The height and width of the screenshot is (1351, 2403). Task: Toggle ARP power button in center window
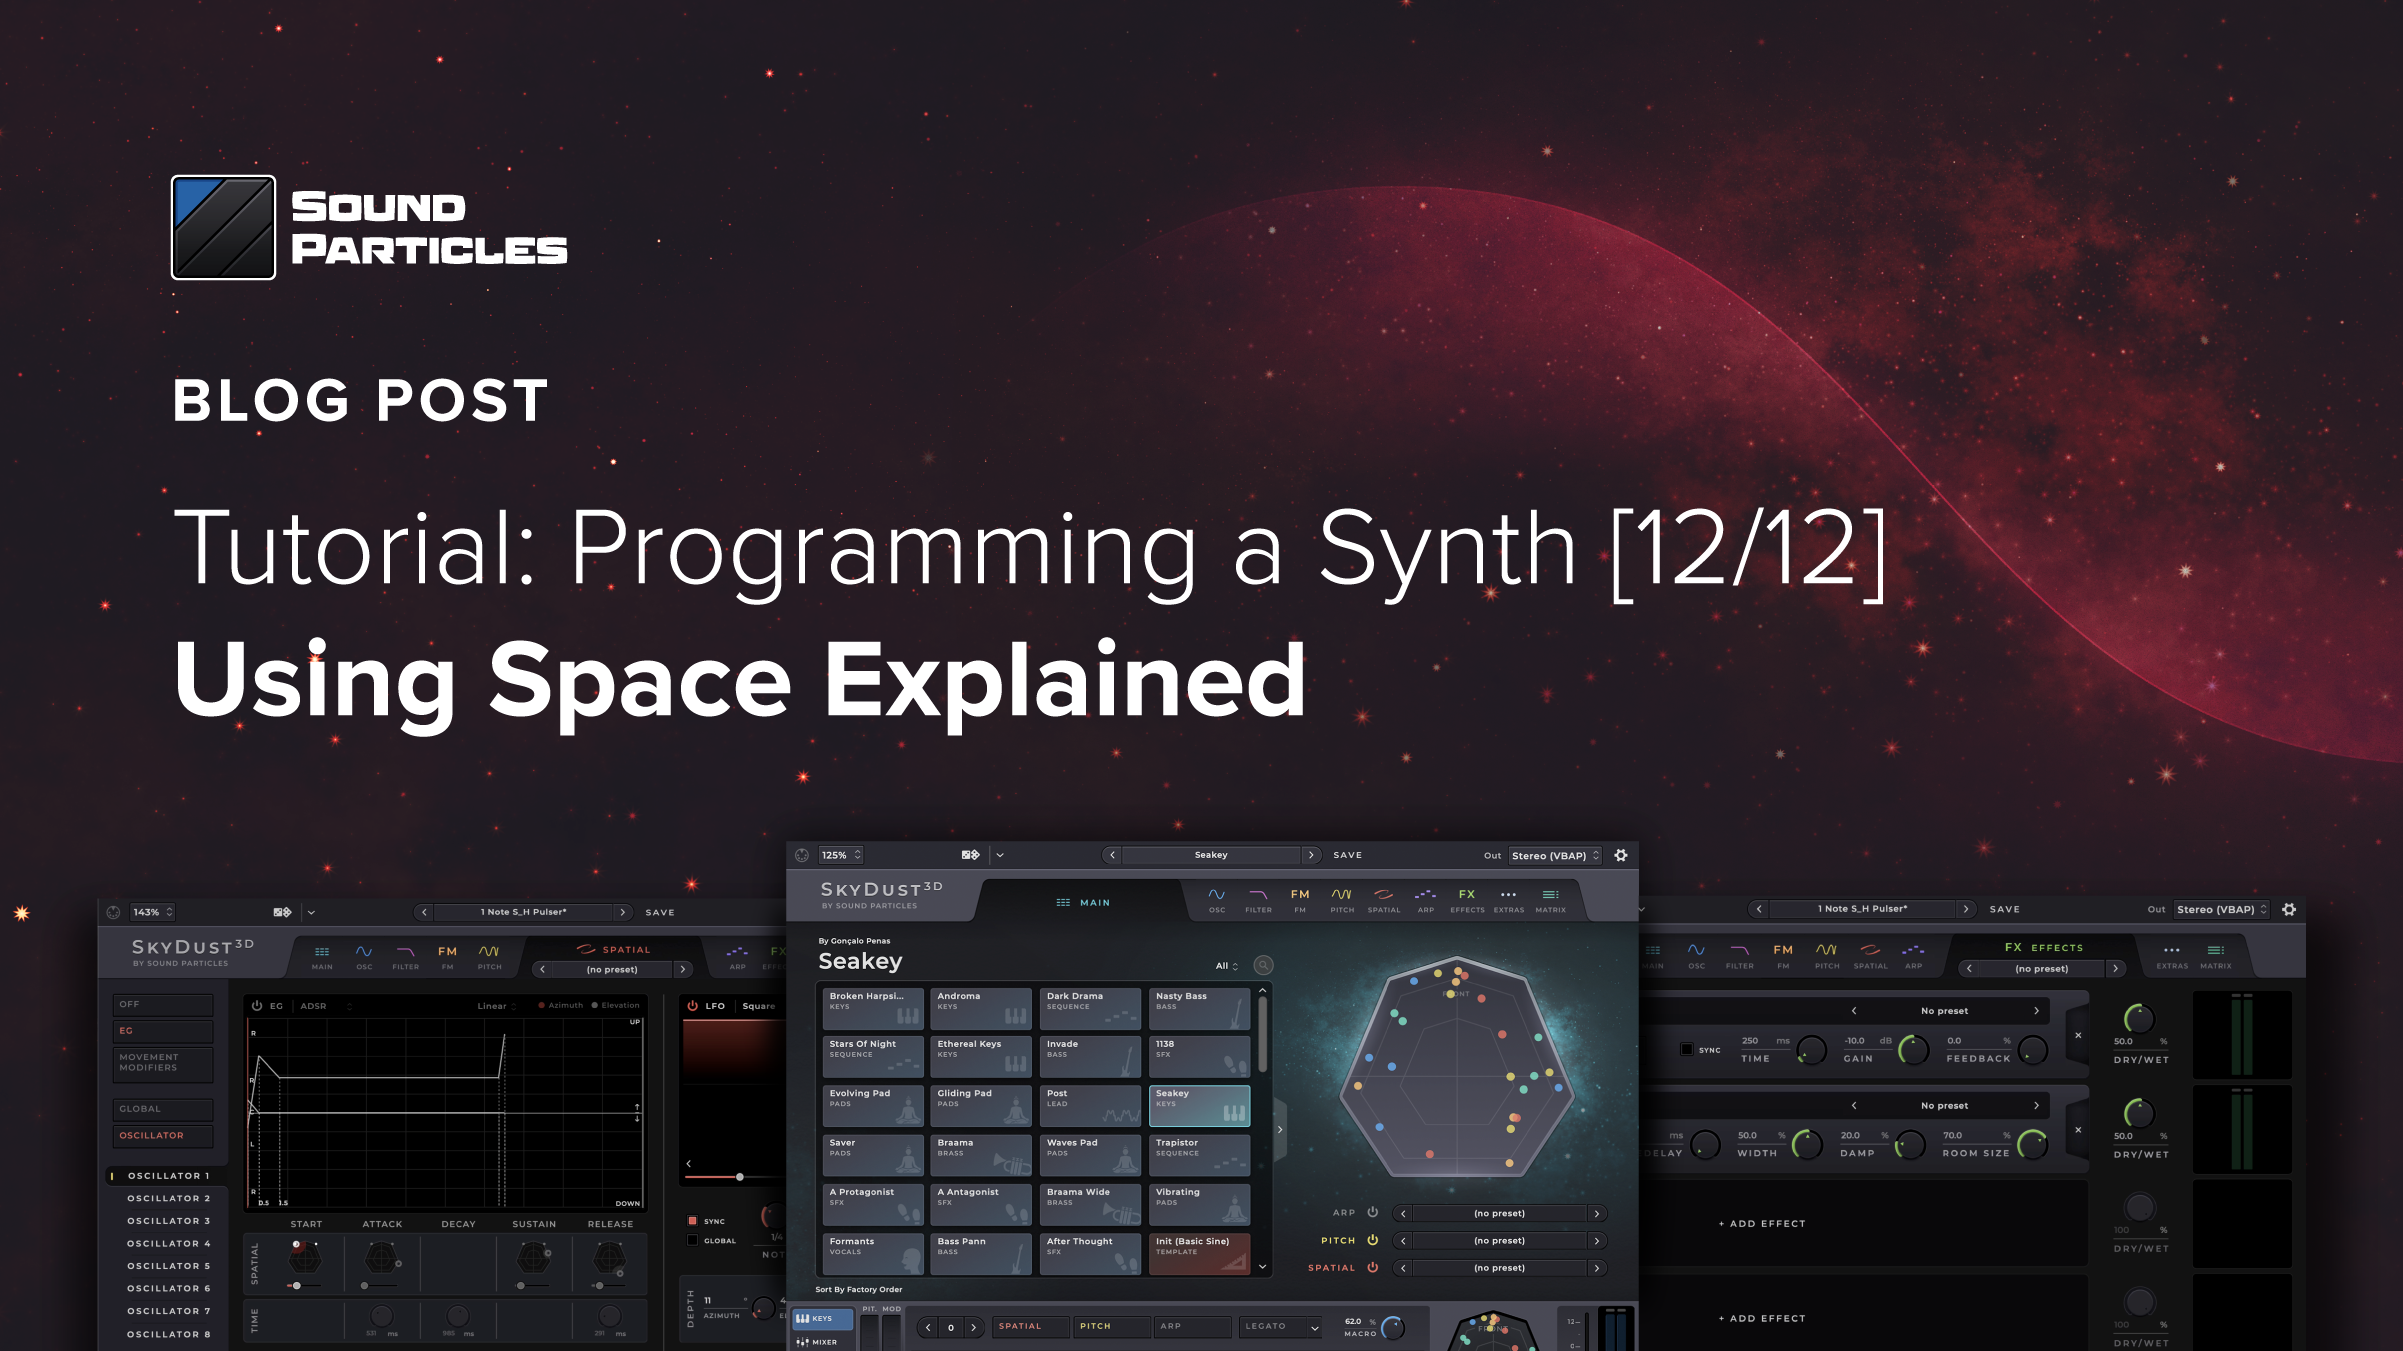coord(1373,1212)
